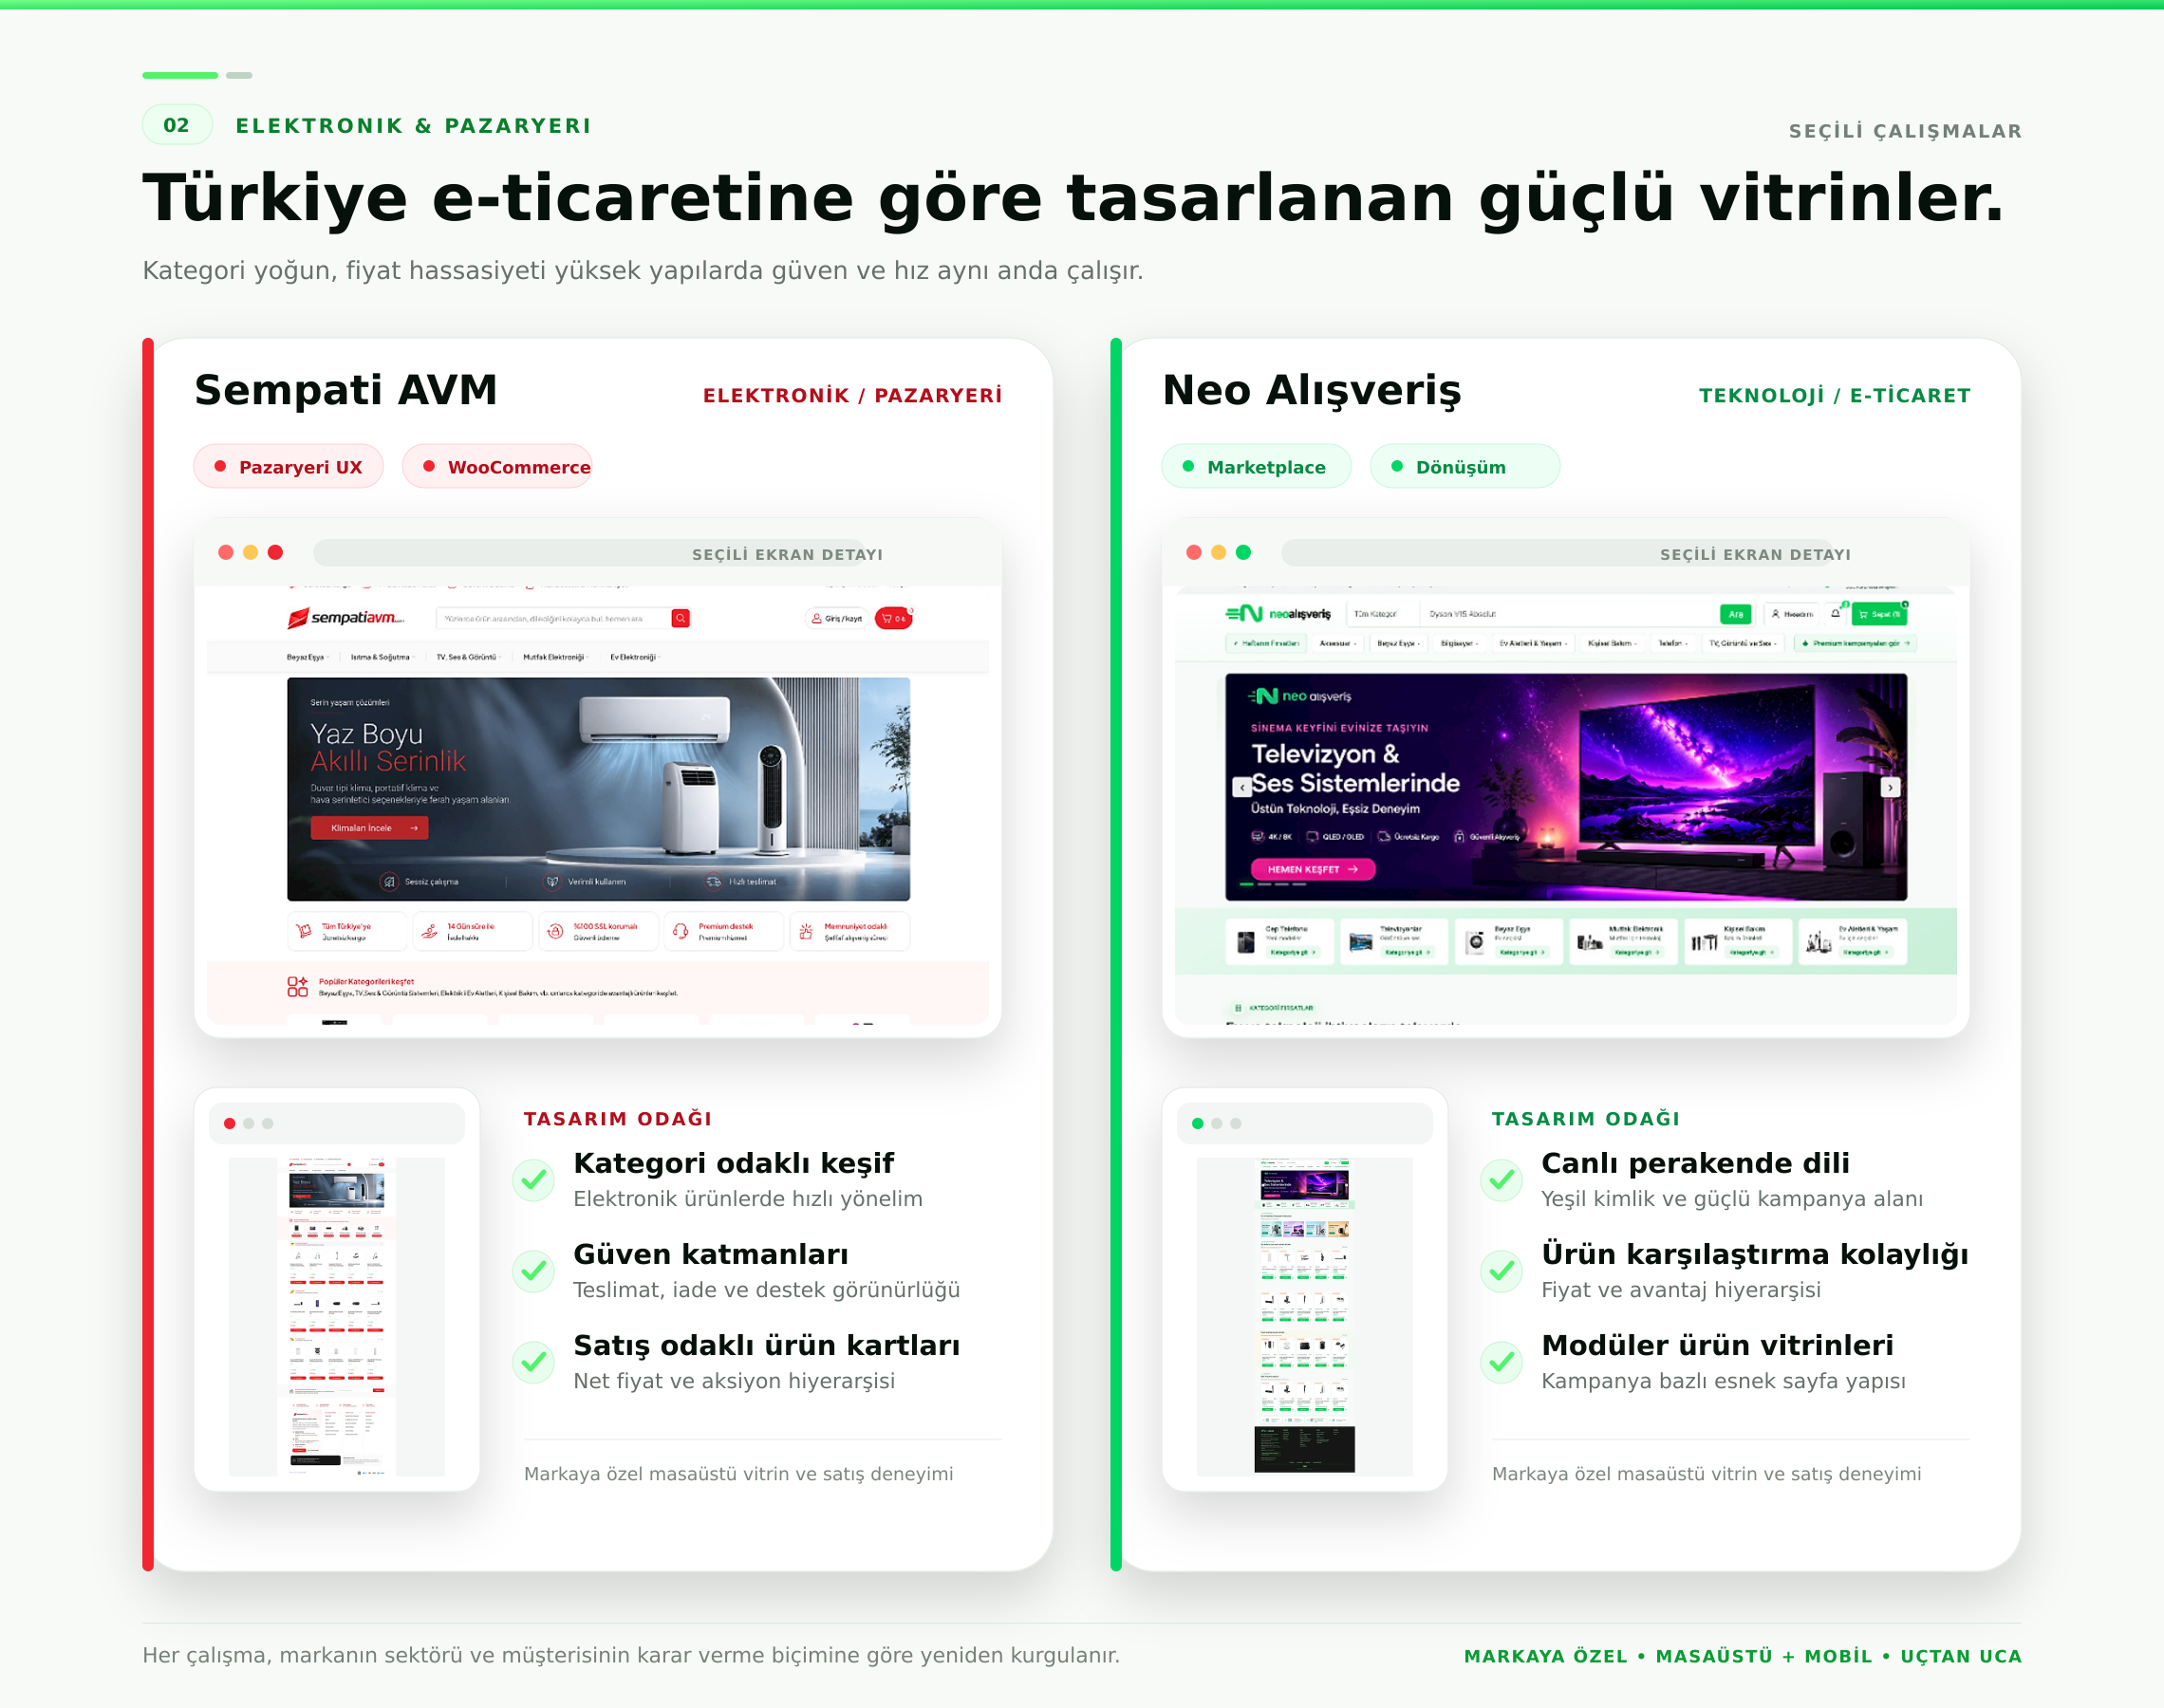Click the HEMEN KEŞFET button
Screen dimensions: 2164x1708
coord(1313,869)
